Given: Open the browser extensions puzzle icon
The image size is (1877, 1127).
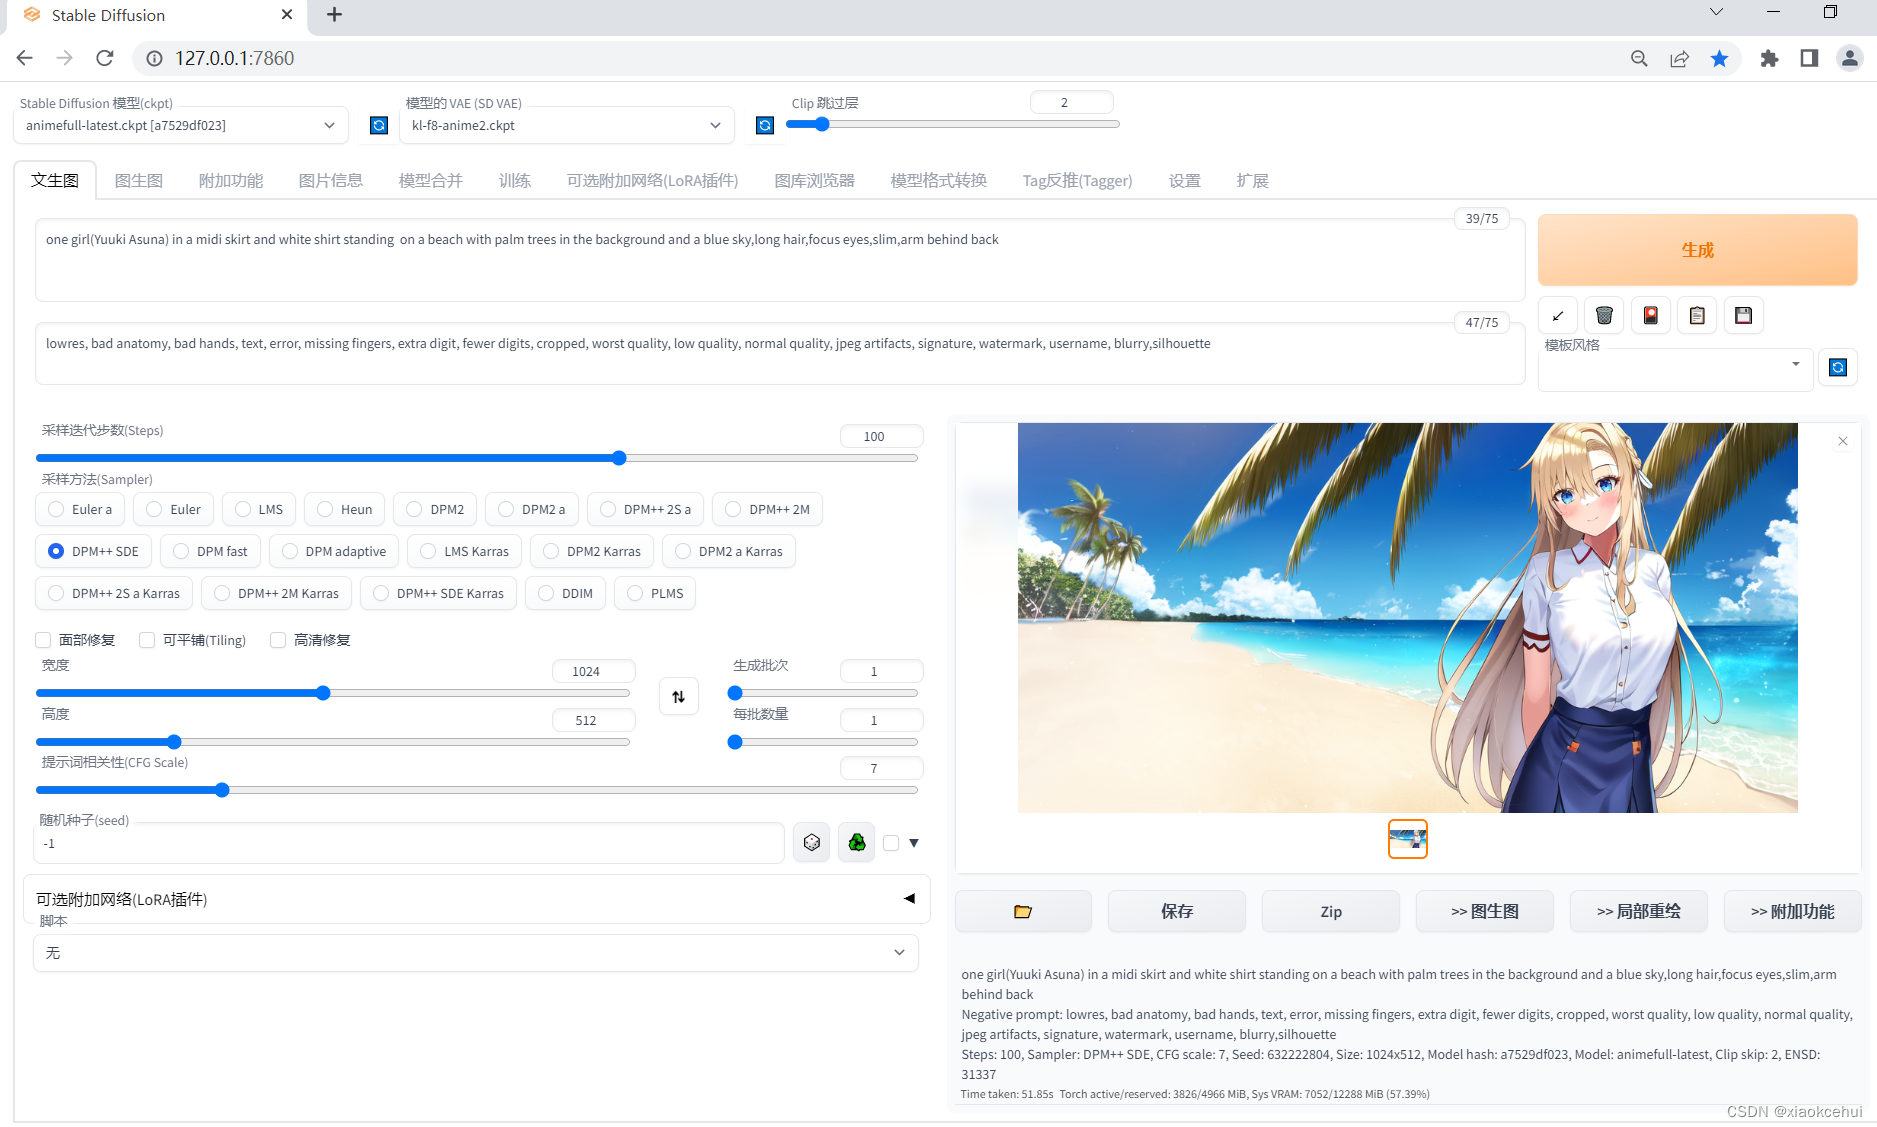Looking at the screenshot, I should click(x=1769, y=58).
